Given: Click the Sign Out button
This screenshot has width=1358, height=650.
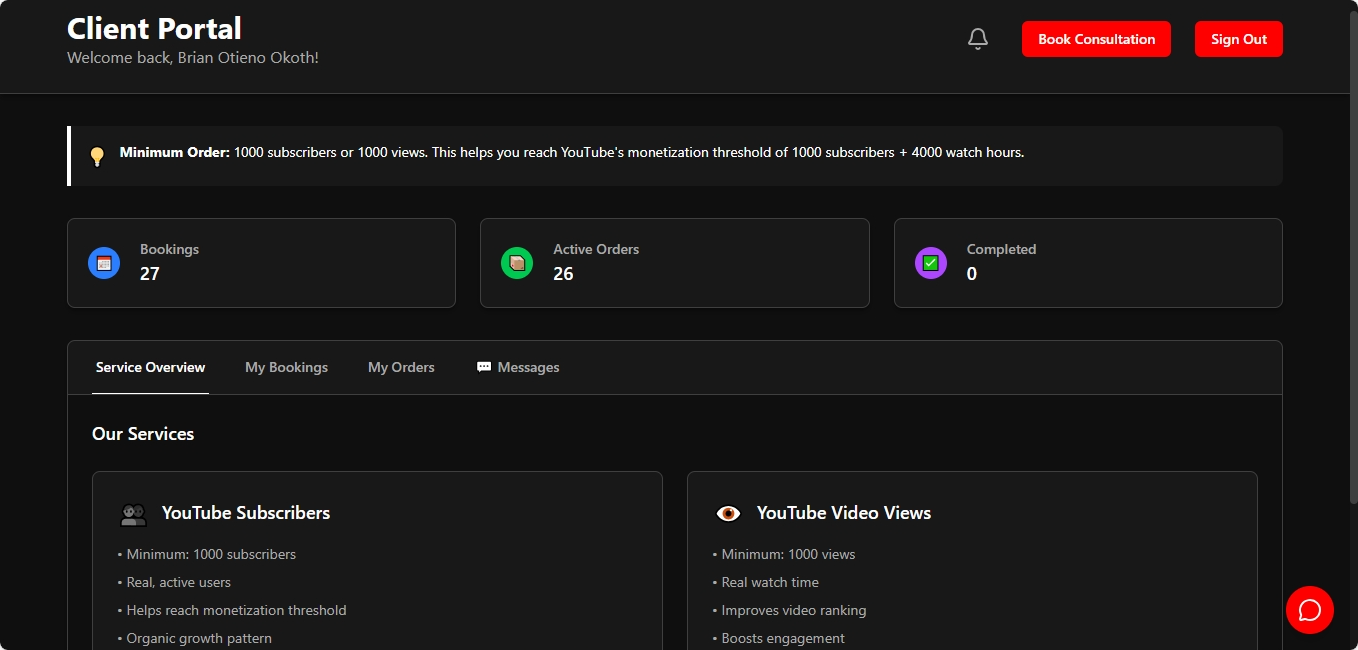Looking at the screenshot, I should (x=1238, y=39).
